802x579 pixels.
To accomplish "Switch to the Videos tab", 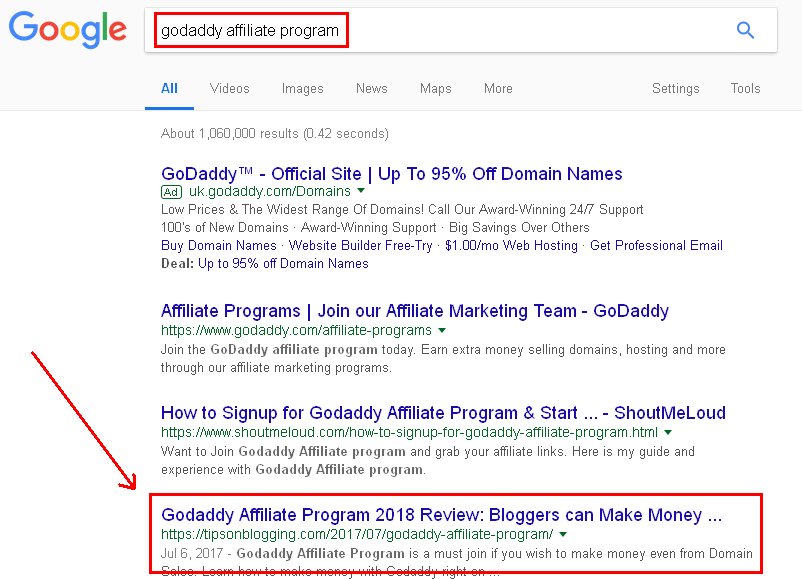I will click(230, 88).
